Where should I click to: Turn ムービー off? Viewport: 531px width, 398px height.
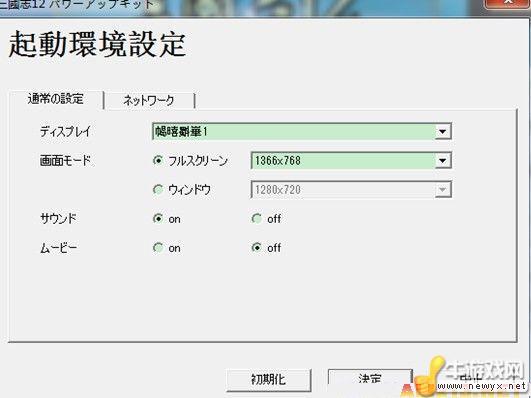pyautogui.click(x=257, y=248)
